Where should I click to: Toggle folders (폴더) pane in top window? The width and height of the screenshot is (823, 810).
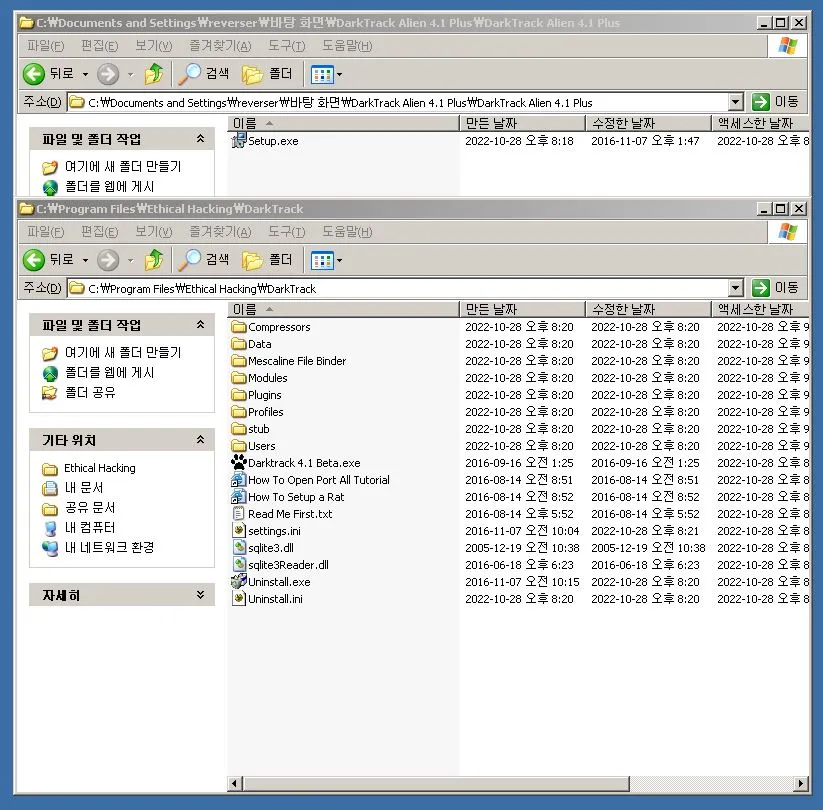tap(267, 74)
